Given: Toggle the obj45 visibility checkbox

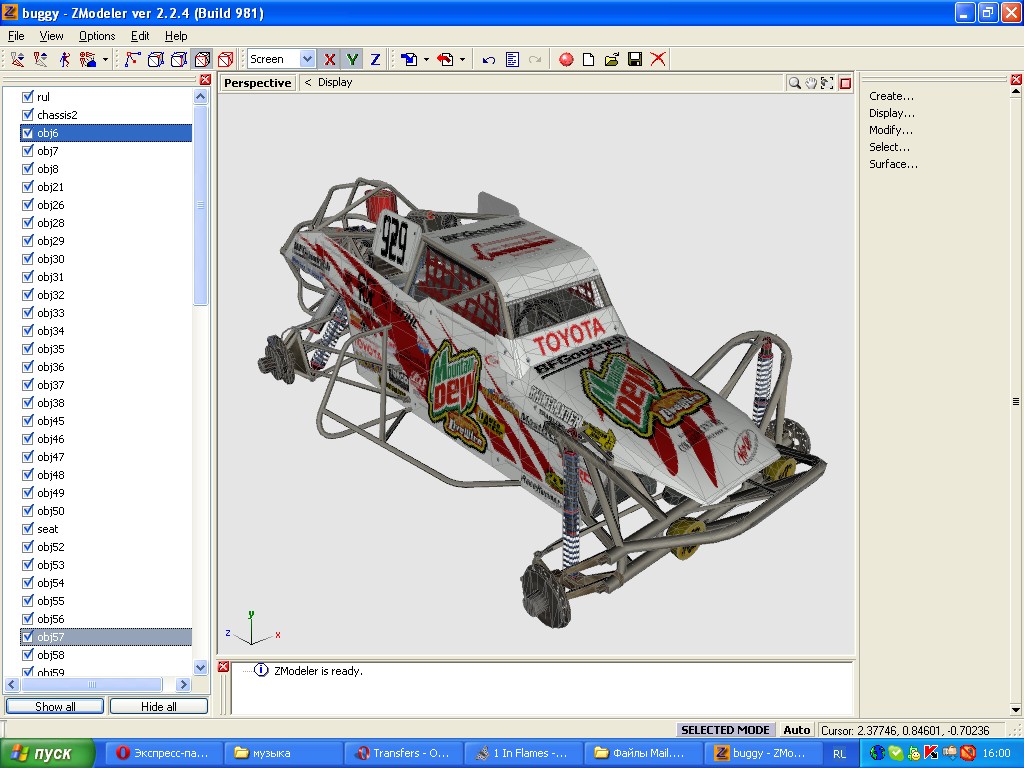Looking at the screenshot, I should pos(27,421).
